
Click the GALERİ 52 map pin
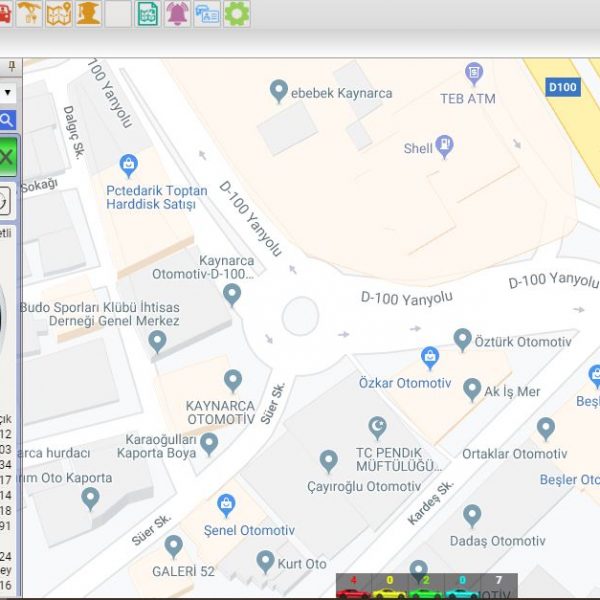tap(173, 546)
